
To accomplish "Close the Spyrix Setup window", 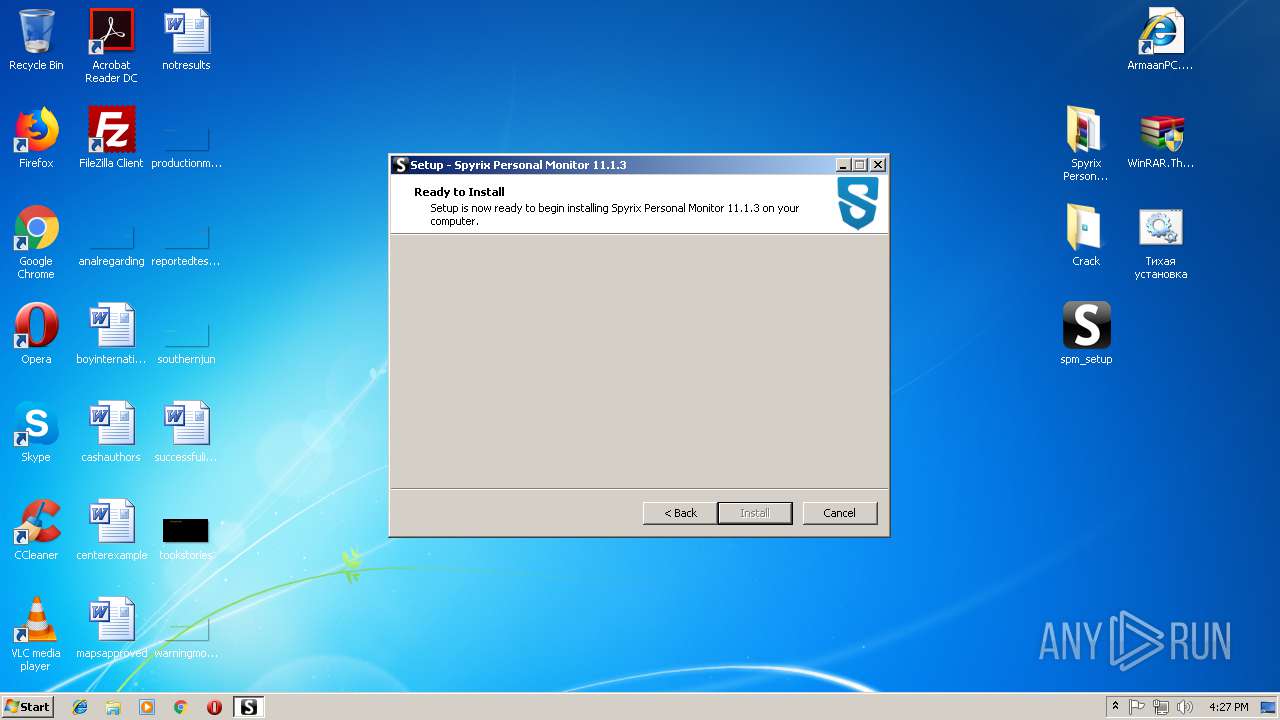I will point(878,165).
